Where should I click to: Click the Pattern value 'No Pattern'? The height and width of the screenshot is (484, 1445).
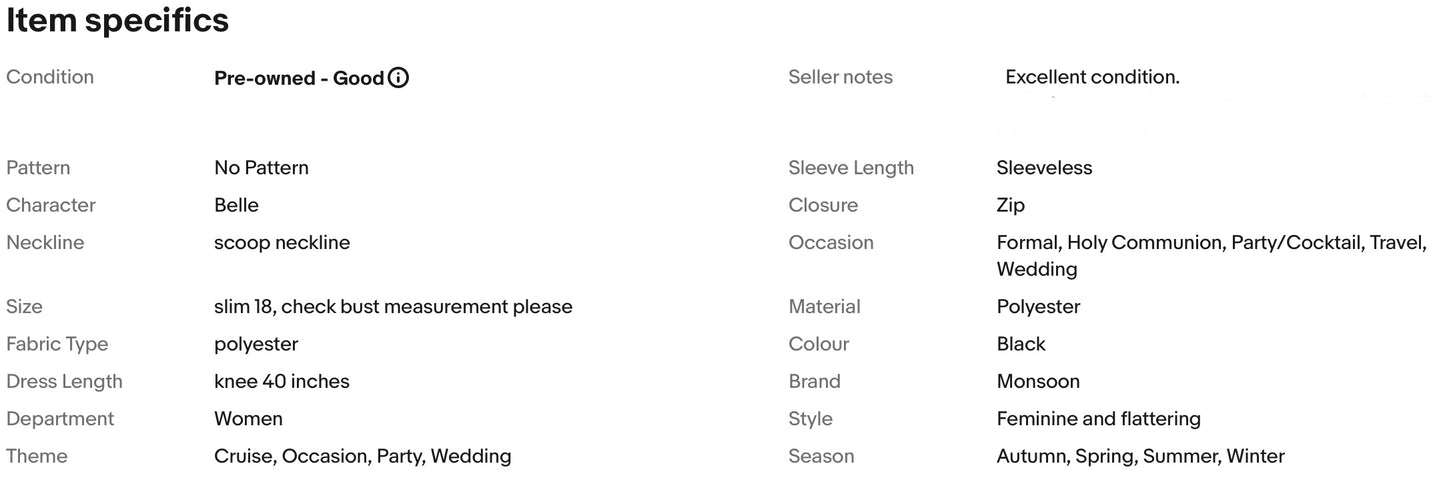click(x=261, y=168)
